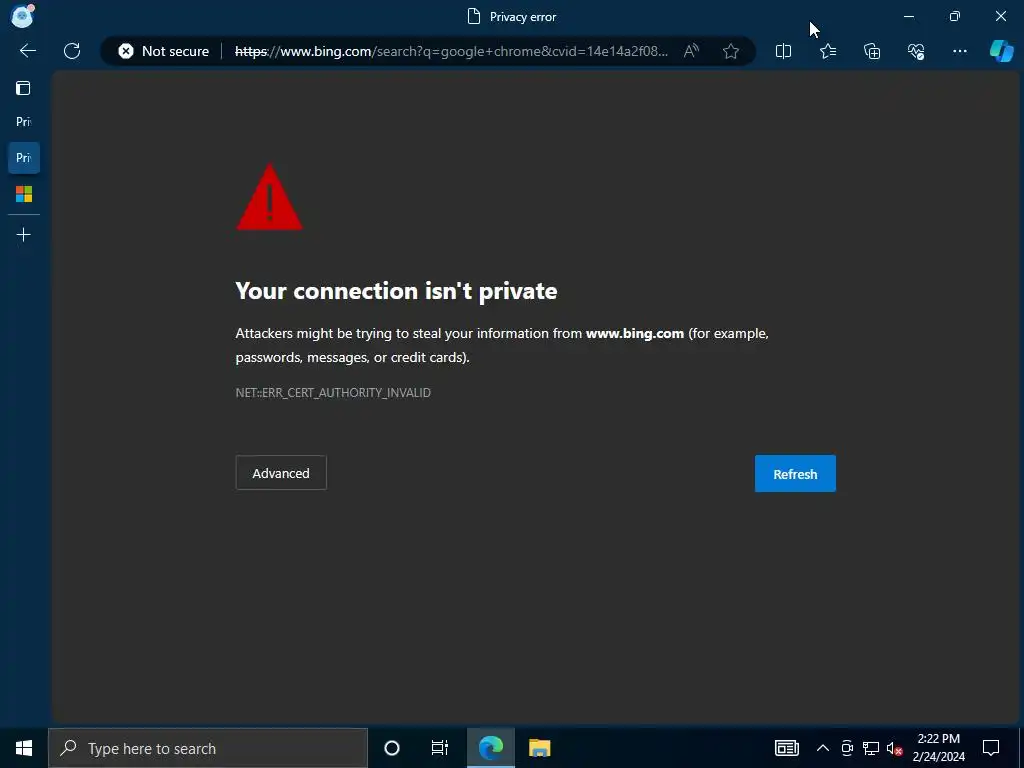Click the NET::ERR_CERT_AUTHORITY_INVALID error code
The height and width of the screenshot is (768, 1024).
(x=333, y=392)
